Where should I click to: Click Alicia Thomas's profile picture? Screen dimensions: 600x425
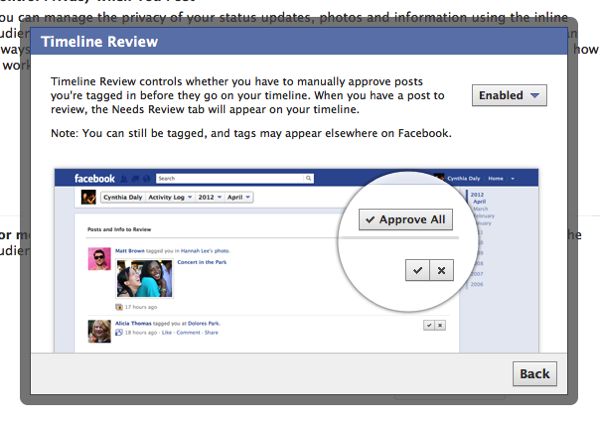point(99,331)
